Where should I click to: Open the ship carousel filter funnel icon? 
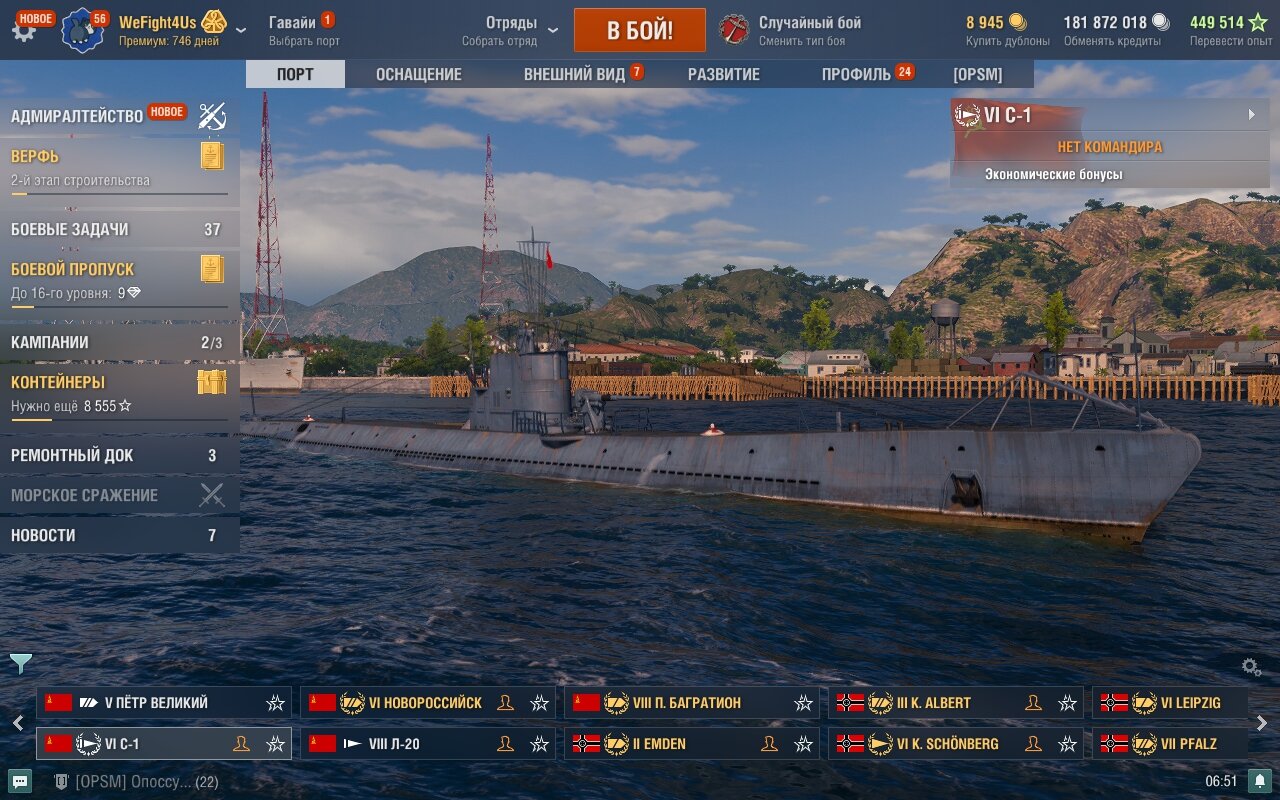click(x=21, y=663)
